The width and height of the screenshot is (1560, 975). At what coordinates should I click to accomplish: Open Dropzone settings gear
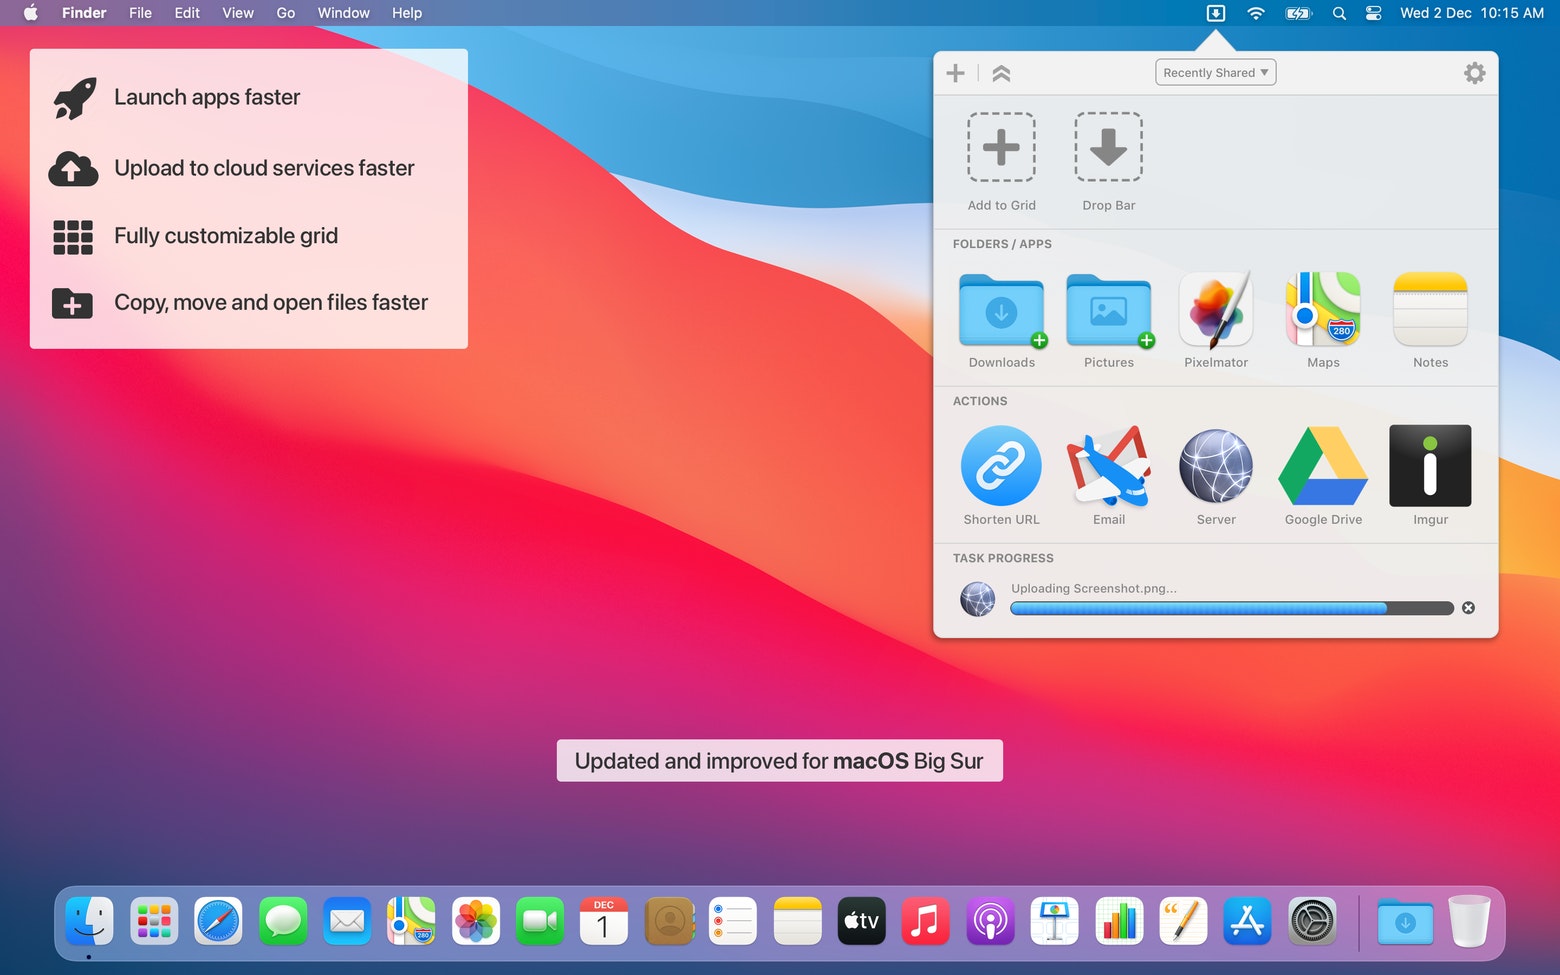tap(1475, 72)
